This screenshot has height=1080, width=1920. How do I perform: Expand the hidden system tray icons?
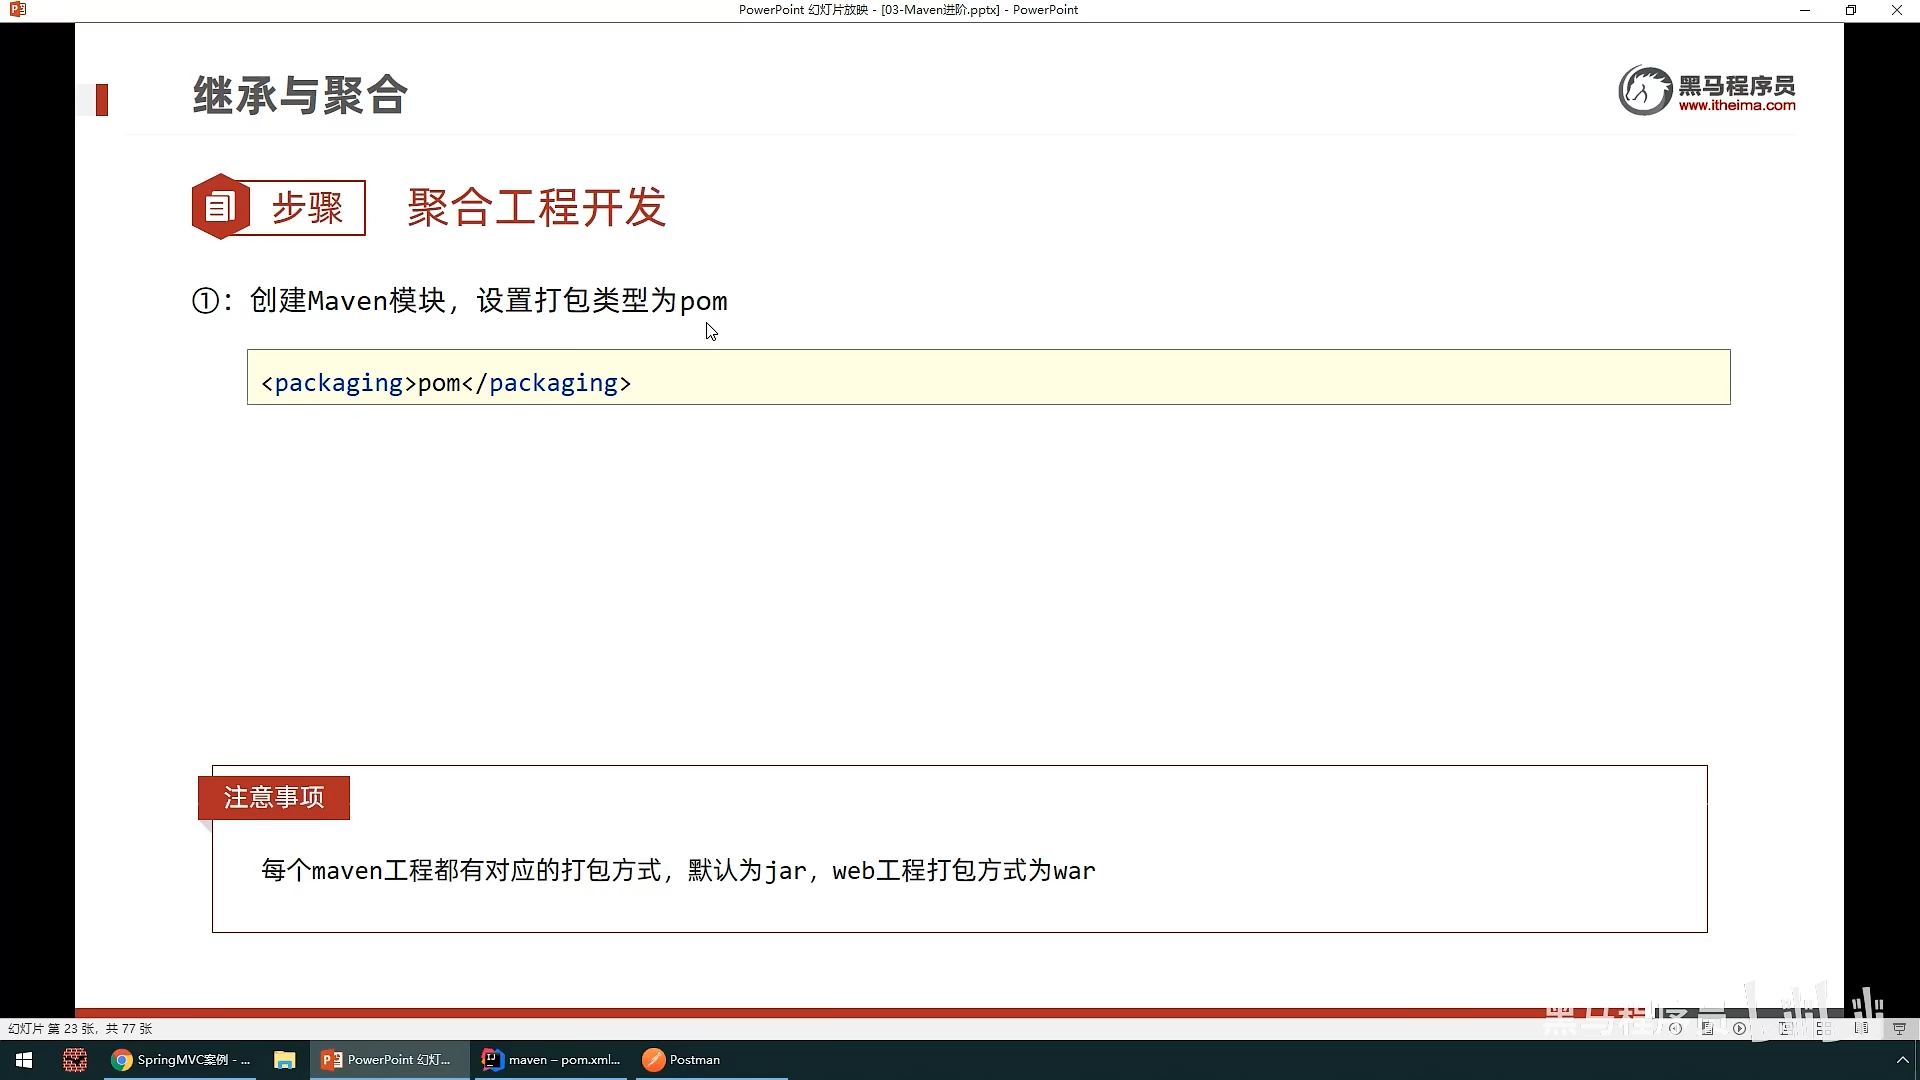[x=1902, y=1060]
